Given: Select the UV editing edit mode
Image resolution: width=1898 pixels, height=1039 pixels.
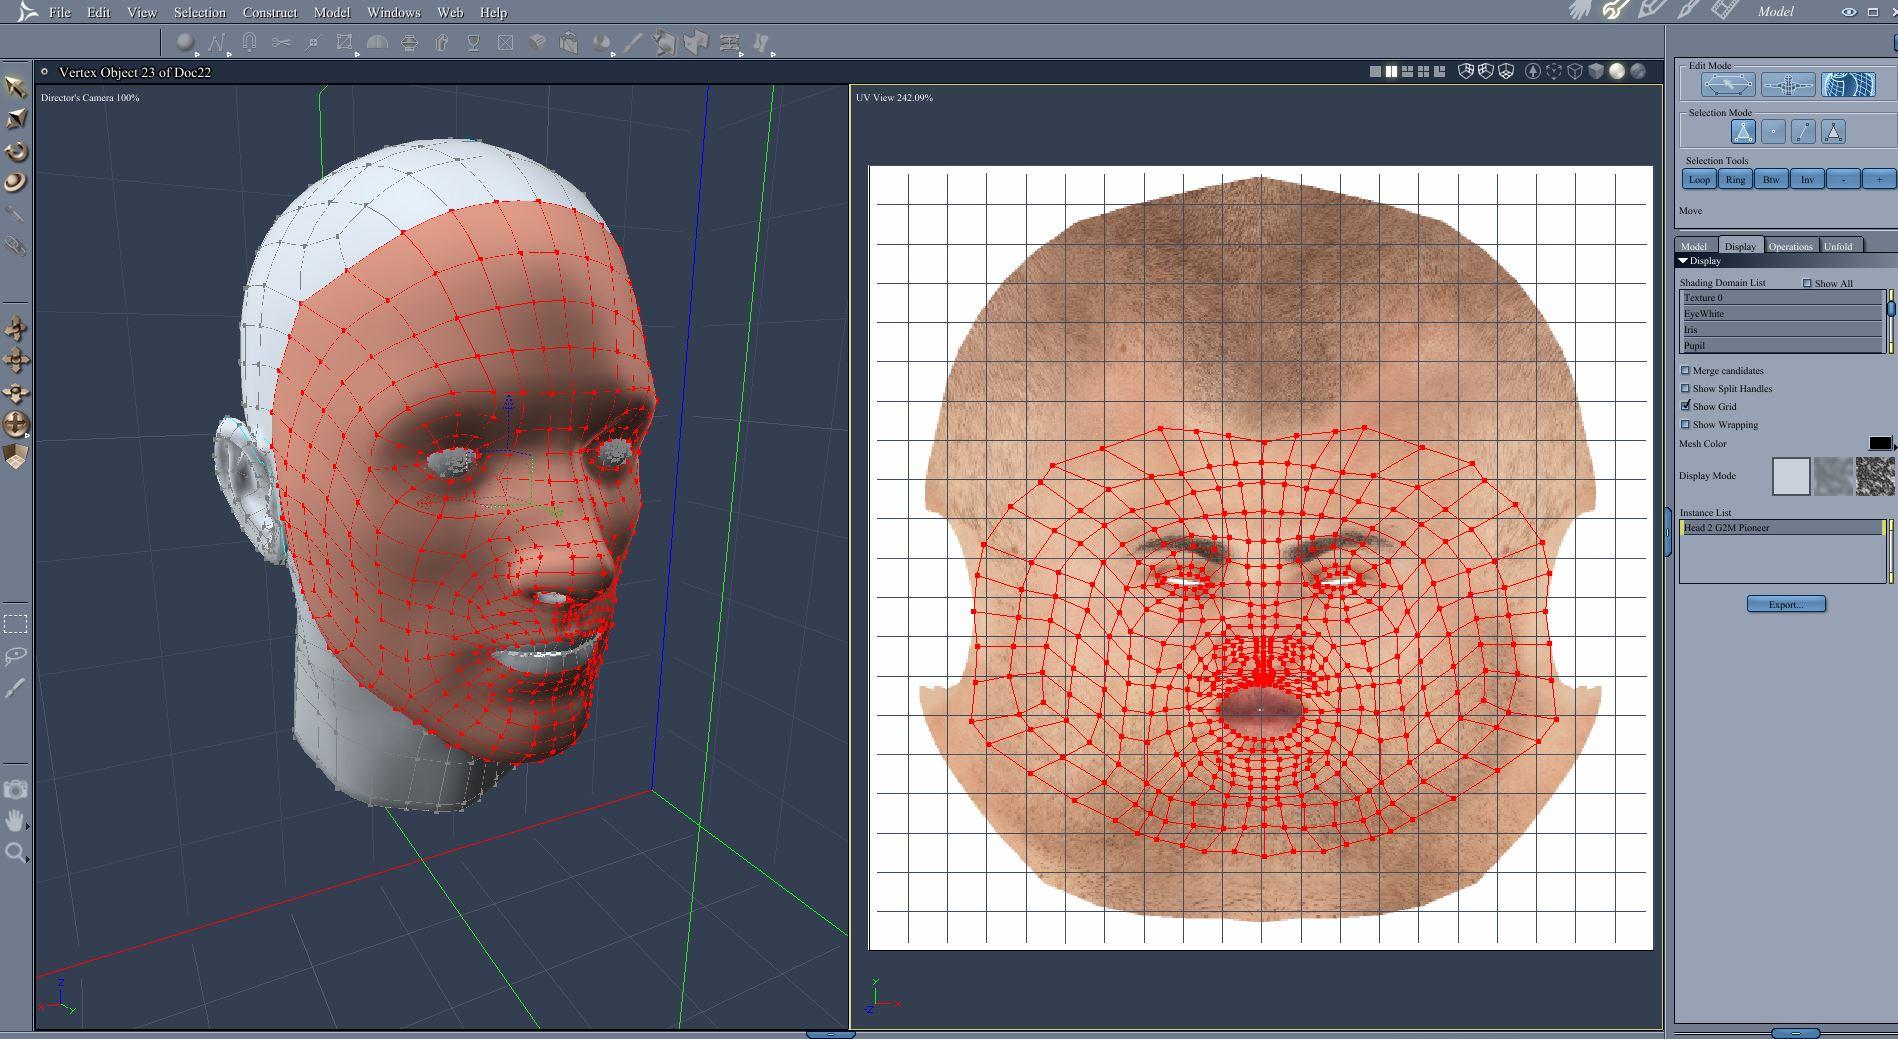Looking at the screenshot, I should (1847, 85).
